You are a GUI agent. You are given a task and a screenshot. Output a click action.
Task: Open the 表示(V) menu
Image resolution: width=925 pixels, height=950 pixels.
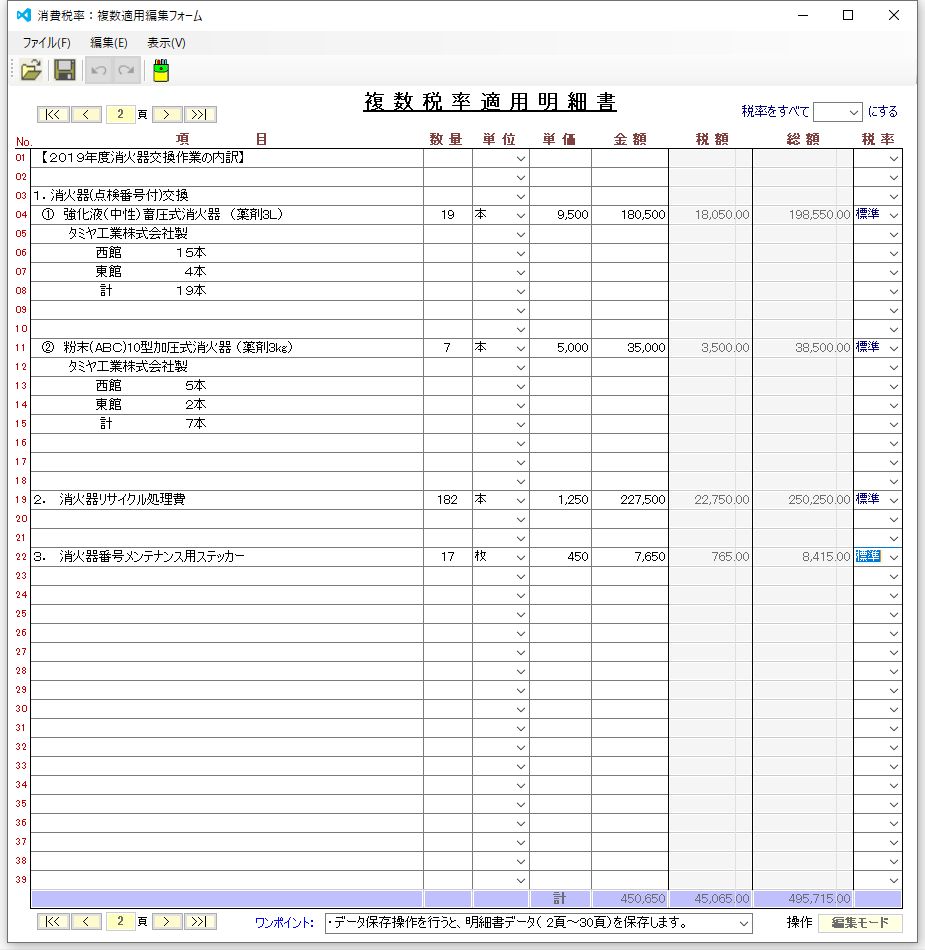166,43
